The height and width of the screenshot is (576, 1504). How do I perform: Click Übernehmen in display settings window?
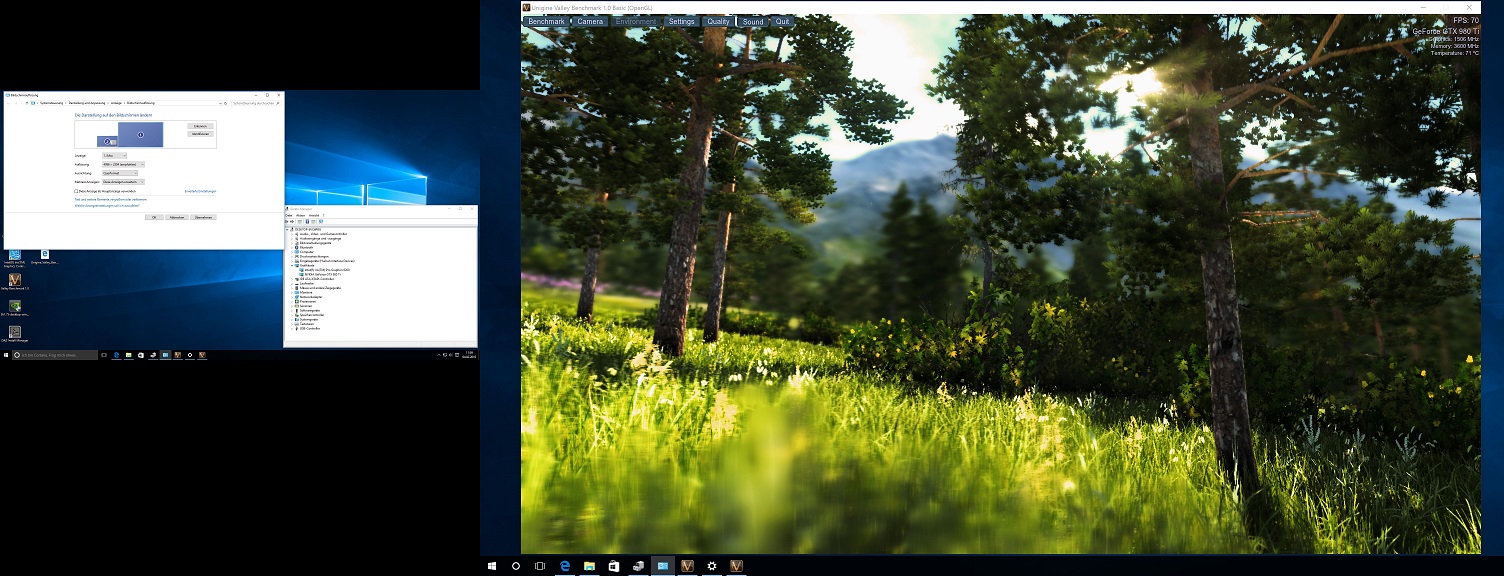click(x=203, y=217)
